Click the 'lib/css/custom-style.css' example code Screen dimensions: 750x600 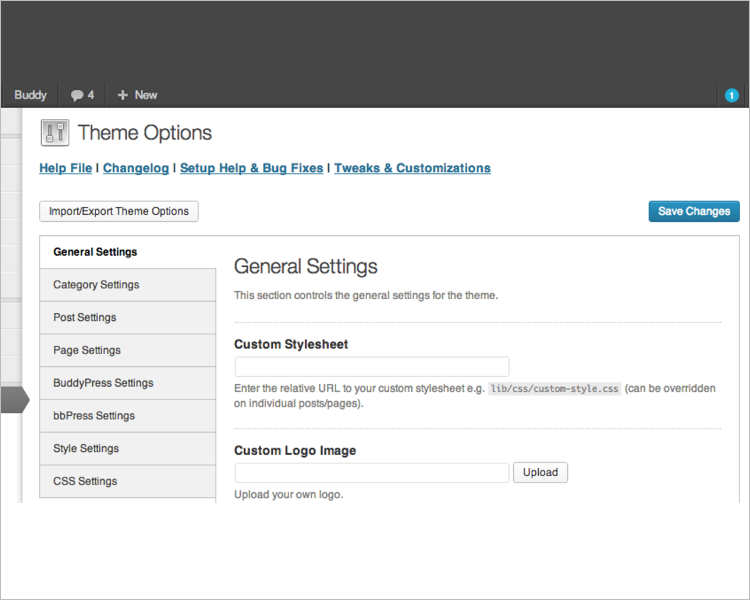tap(554, 389)
